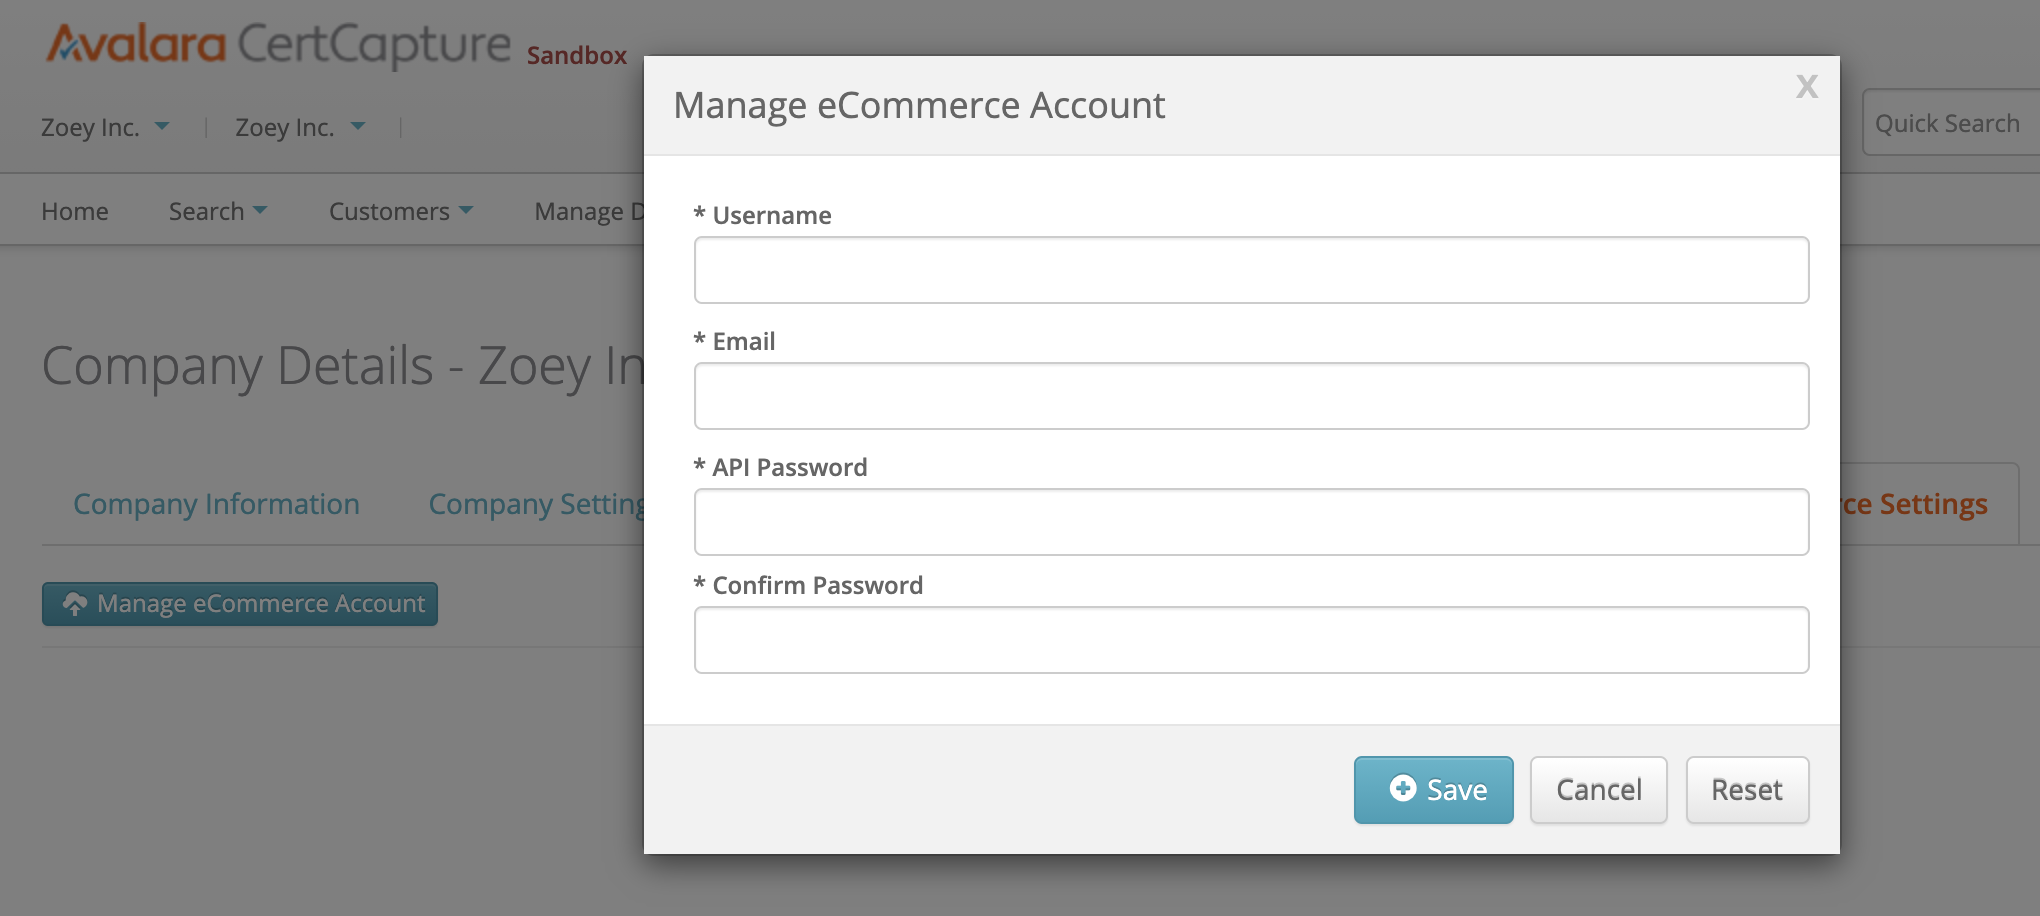Expand the first Zoey Inc. dropdown

click(105, 128)
